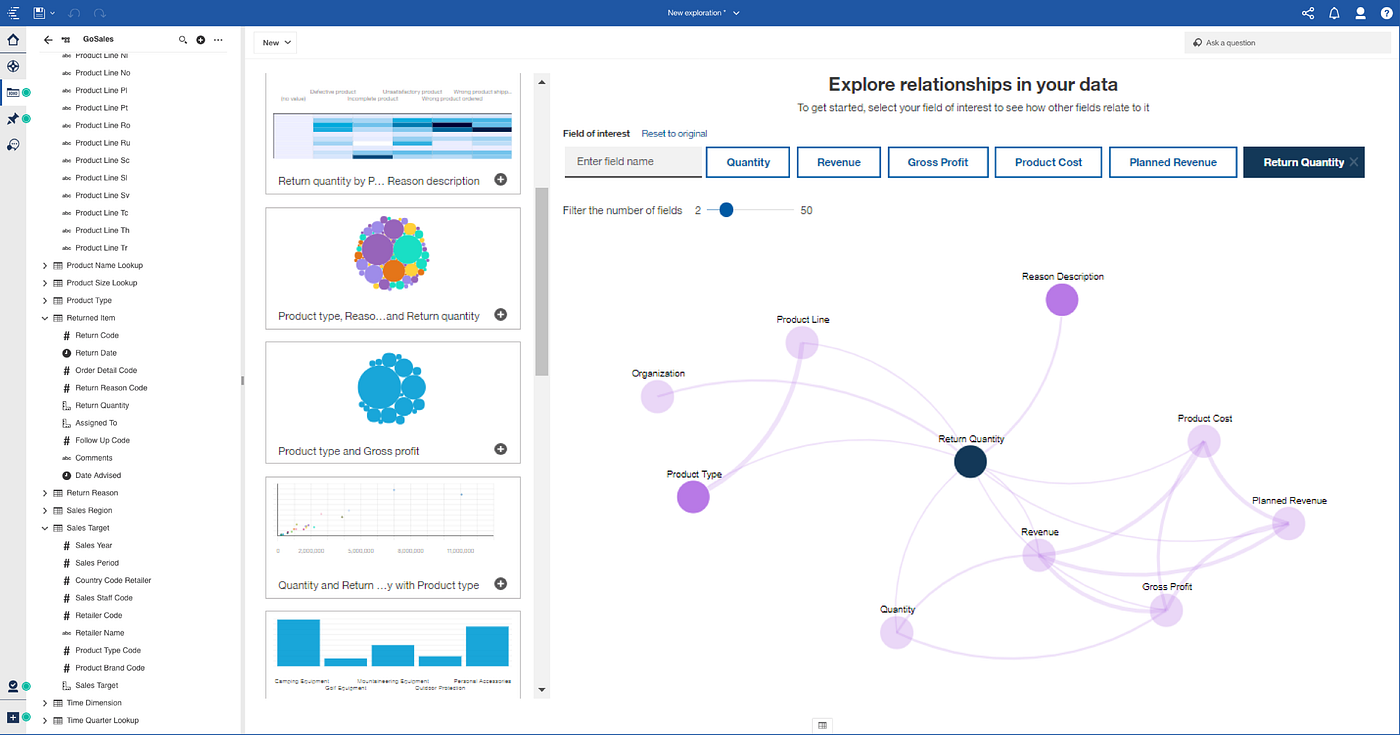The height and width of the screenshot is (735, 1400).
Task: Search within the GoSales source panel
Action: (x=182, y=39)
